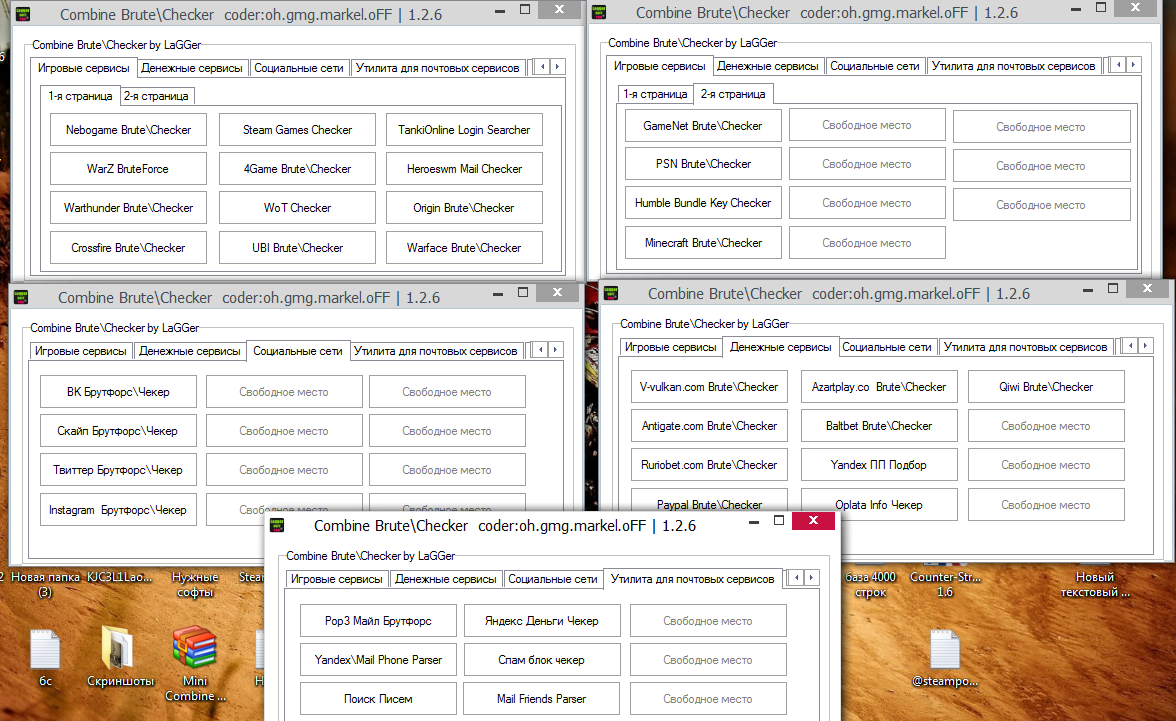Open Instagram Брутфорс\Чекер
The width and height of the screenshot is (1176, 721).
118,509
